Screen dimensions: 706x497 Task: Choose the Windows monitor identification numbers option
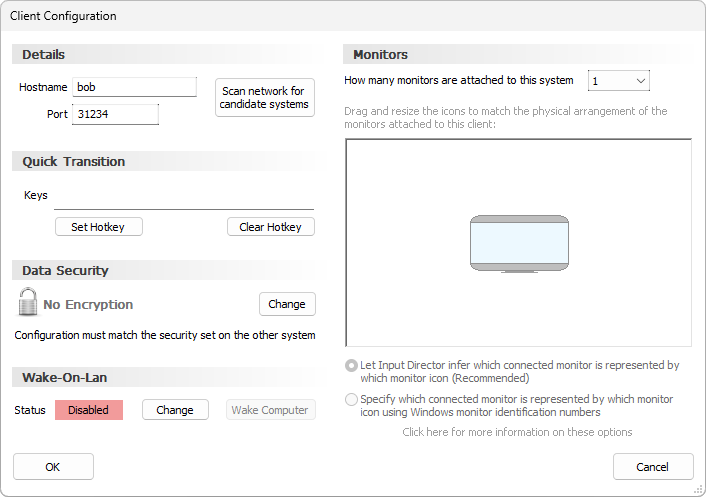click(x=351, y=399)
